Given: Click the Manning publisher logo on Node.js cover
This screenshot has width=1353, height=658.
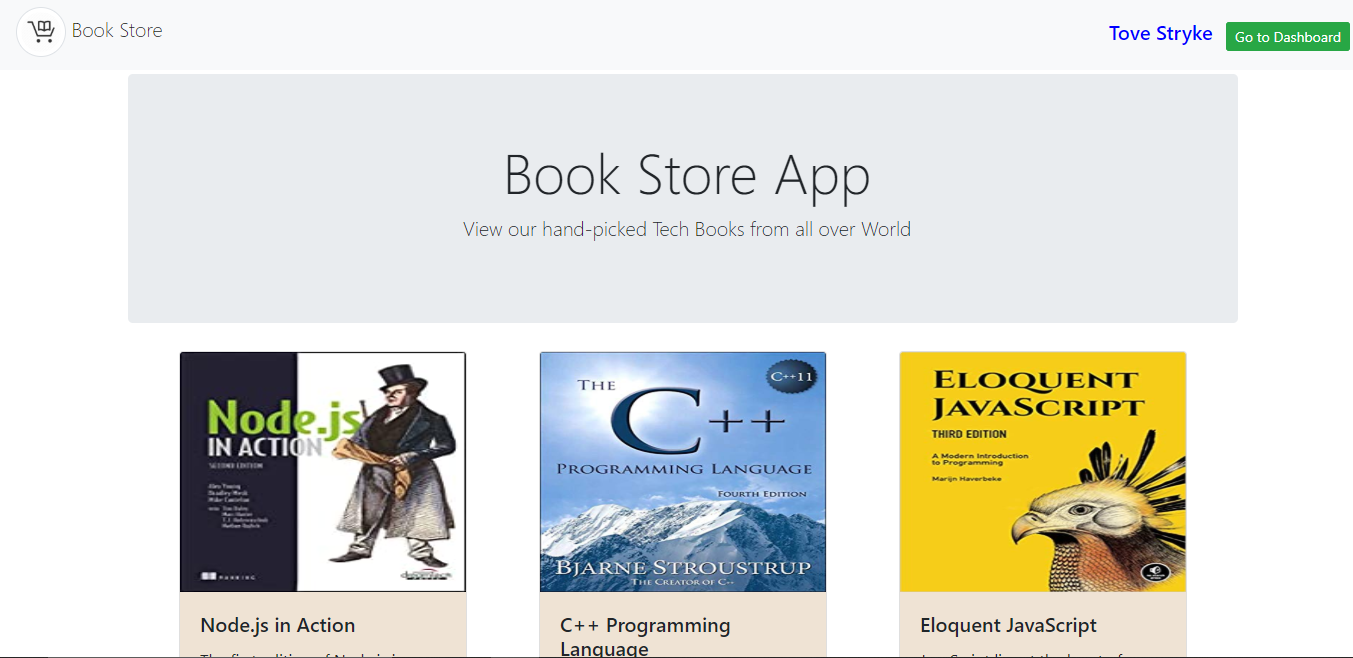Looking at the screenshot, I should [x=228, y=577].
